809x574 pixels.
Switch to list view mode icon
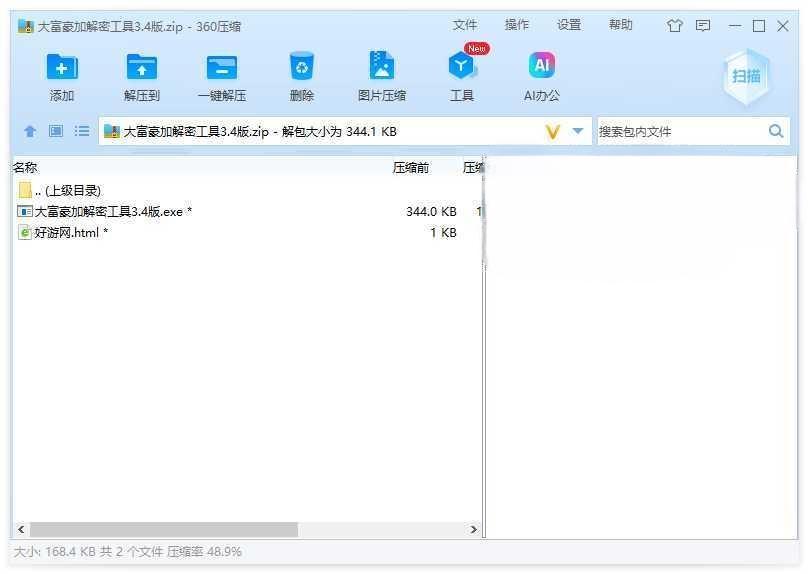[x=82, y=131]
